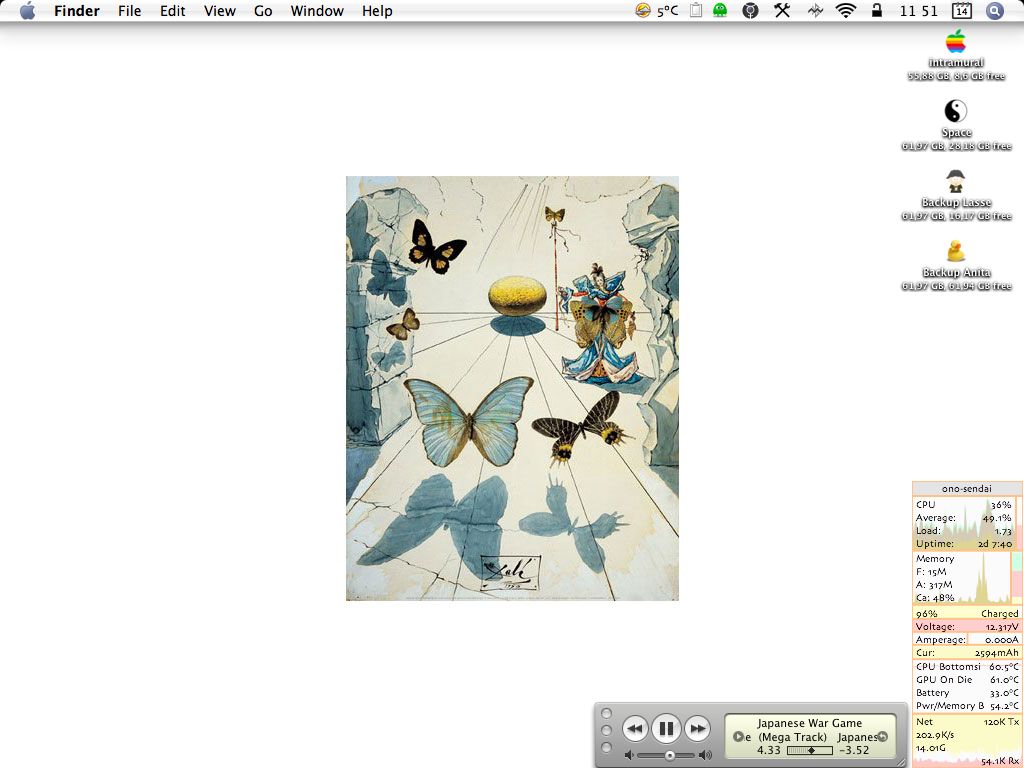
Task: Click the Memory usage graph panel
Action: 967,578
